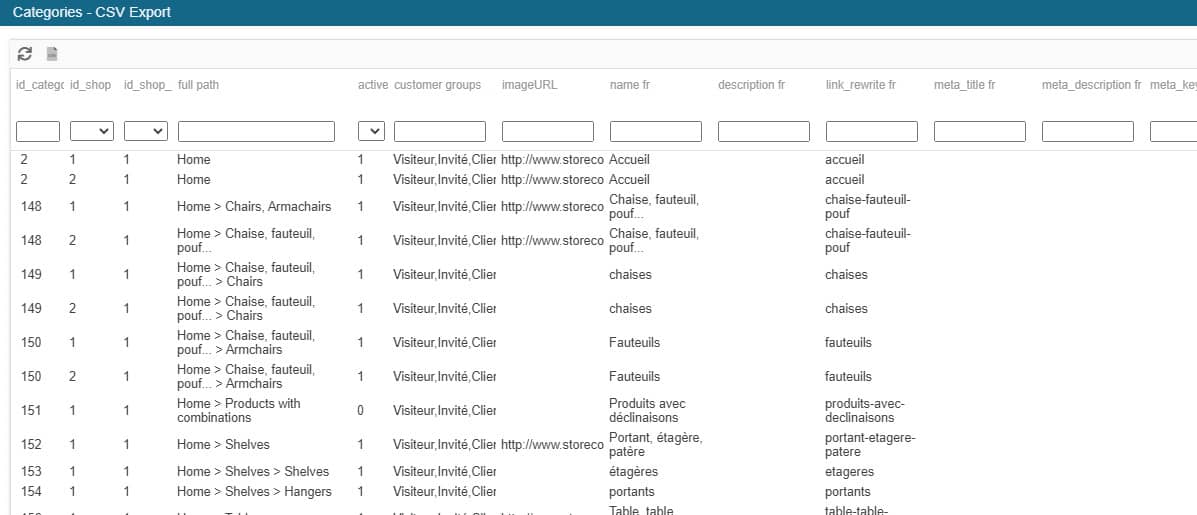The image size is (1197, 515).
Task: Click the customer groups filter field
Action: pos(440,131)
